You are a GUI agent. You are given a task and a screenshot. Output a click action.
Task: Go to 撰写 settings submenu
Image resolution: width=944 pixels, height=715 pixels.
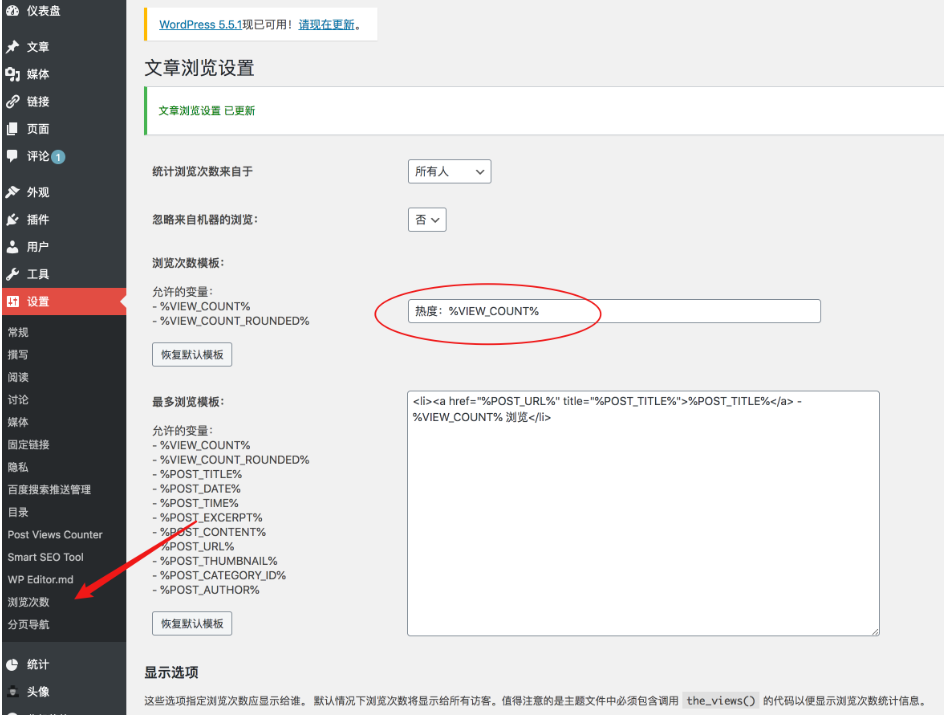pos(18,354)
